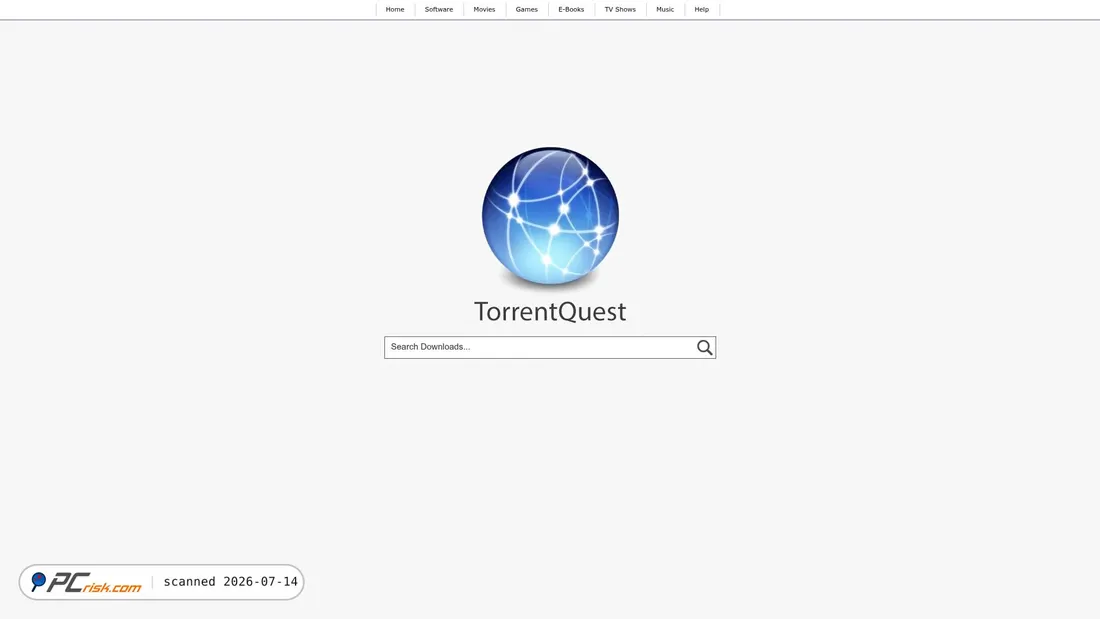This screenshot has width=1100, height=619.
Task: Click the magnifying glass search icon
Action: click(x=704, y=347)
